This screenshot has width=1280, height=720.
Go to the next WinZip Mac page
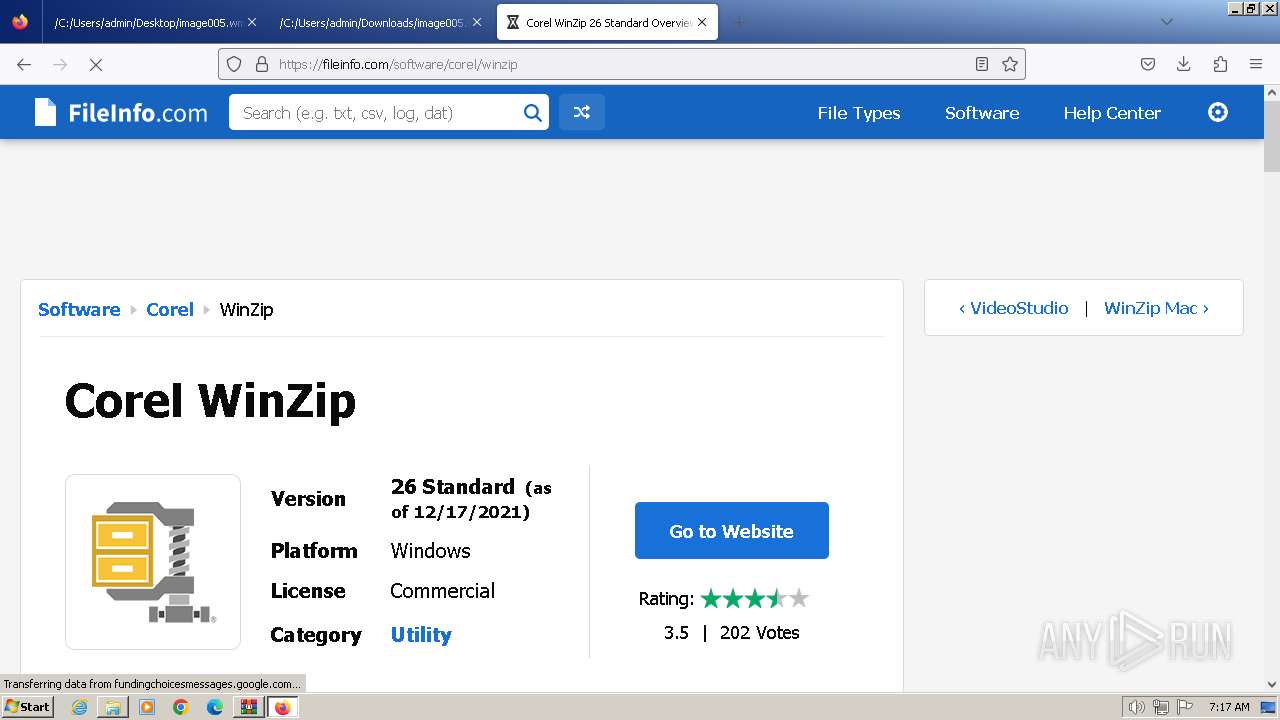[x=1156, y=308]
